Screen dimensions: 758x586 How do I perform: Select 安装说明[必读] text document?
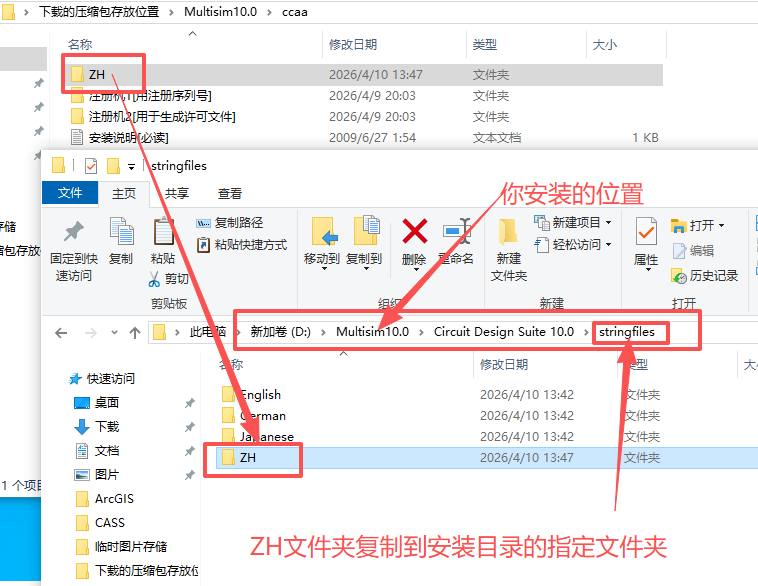tap(119, 138)
